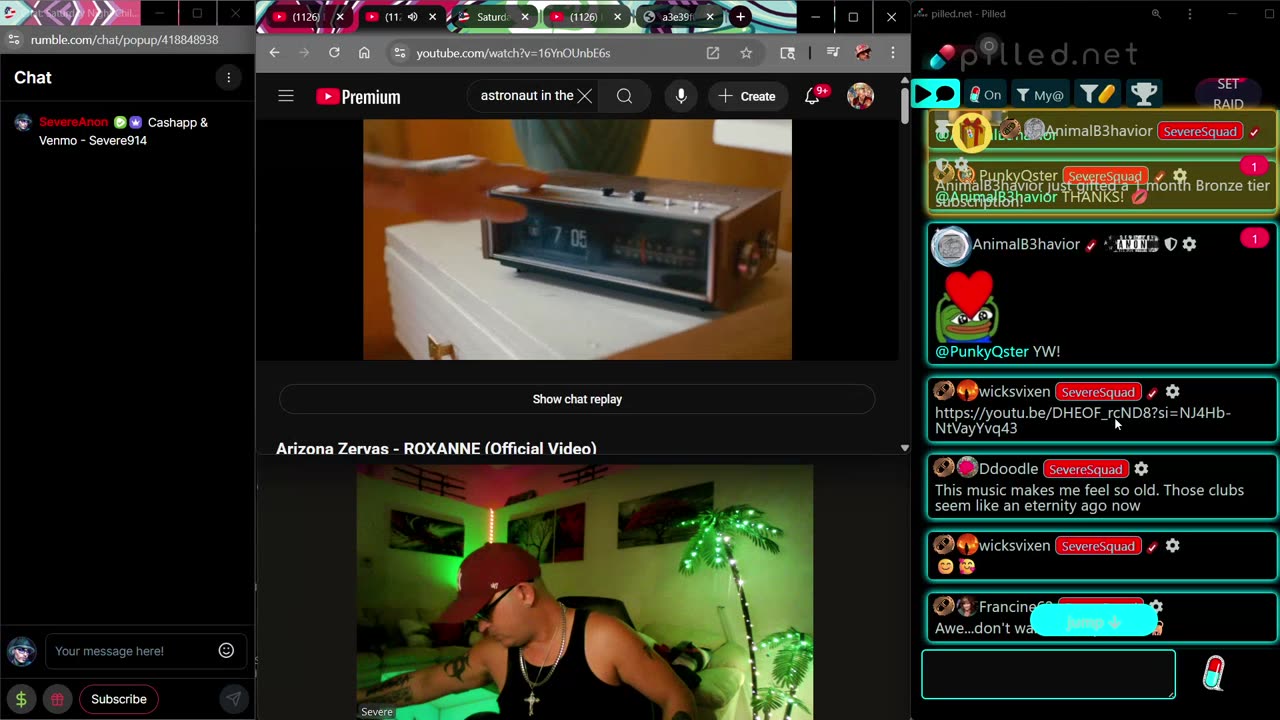1280x720 pixels.
Task: Clear the YouTube search text
Action: (x=585, y=96)
